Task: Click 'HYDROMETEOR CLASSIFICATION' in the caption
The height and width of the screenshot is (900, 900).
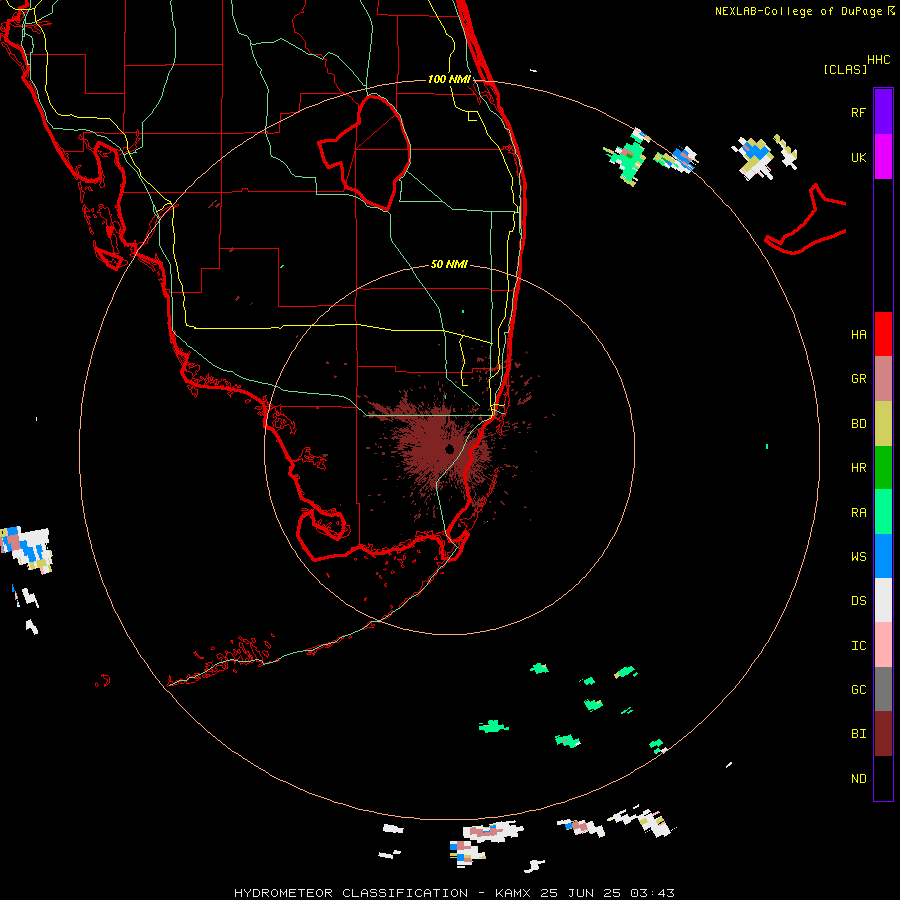Action: (x=351, y=893)
